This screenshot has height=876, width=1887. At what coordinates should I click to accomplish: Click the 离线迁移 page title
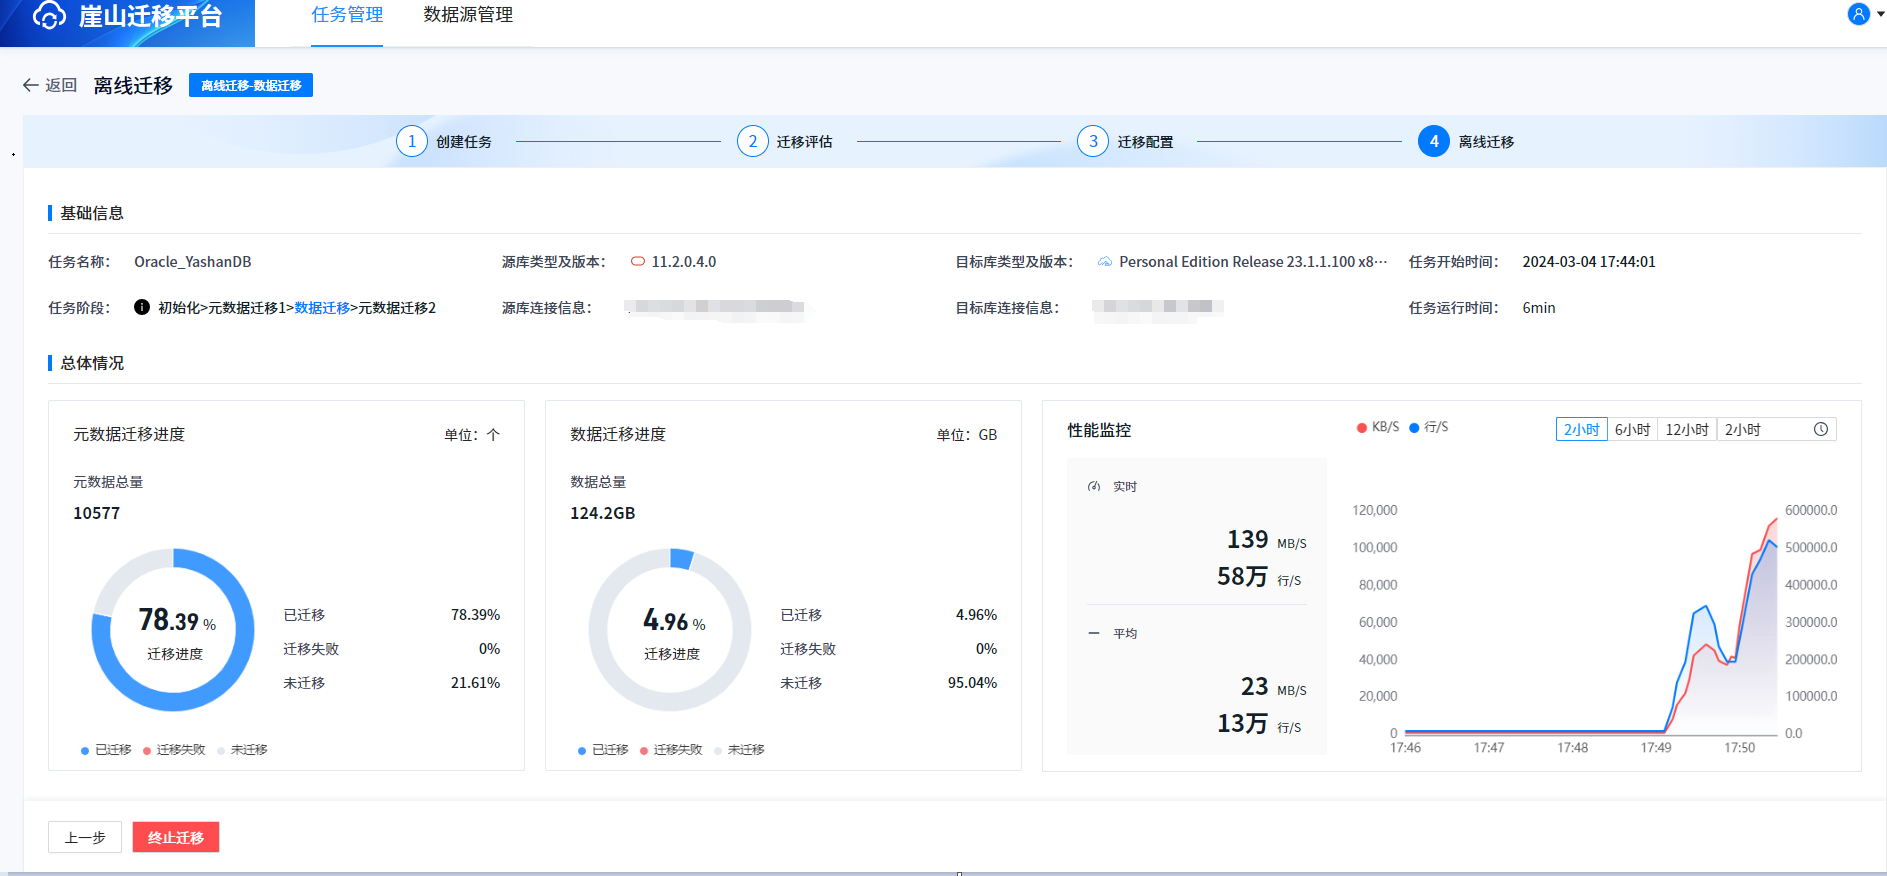[x=133, y=86]
